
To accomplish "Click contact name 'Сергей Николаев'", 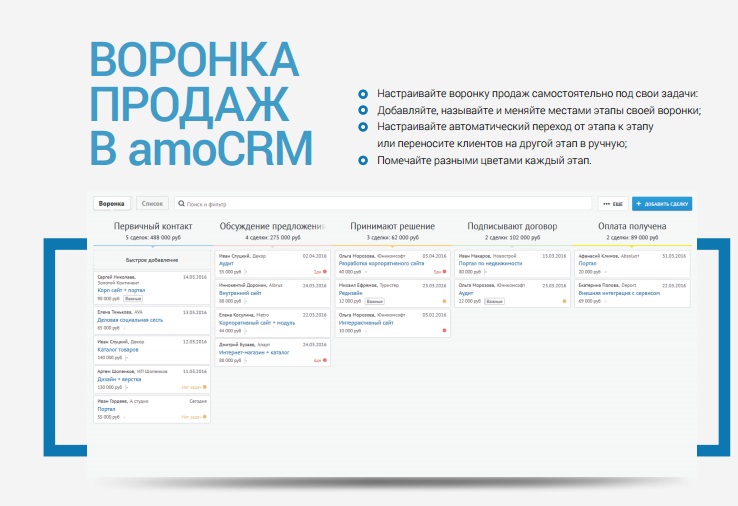I will 116,277.
